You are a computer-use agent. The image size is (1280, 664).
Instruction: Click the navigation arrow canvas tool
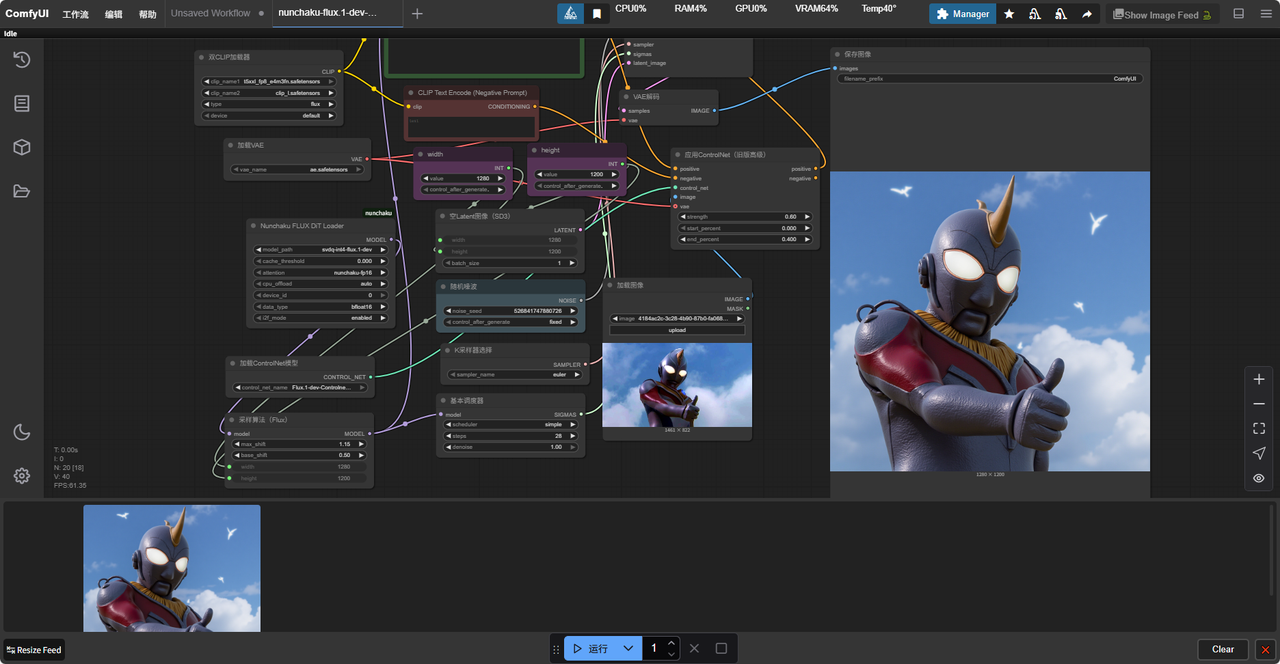(x=1259, y=454)
